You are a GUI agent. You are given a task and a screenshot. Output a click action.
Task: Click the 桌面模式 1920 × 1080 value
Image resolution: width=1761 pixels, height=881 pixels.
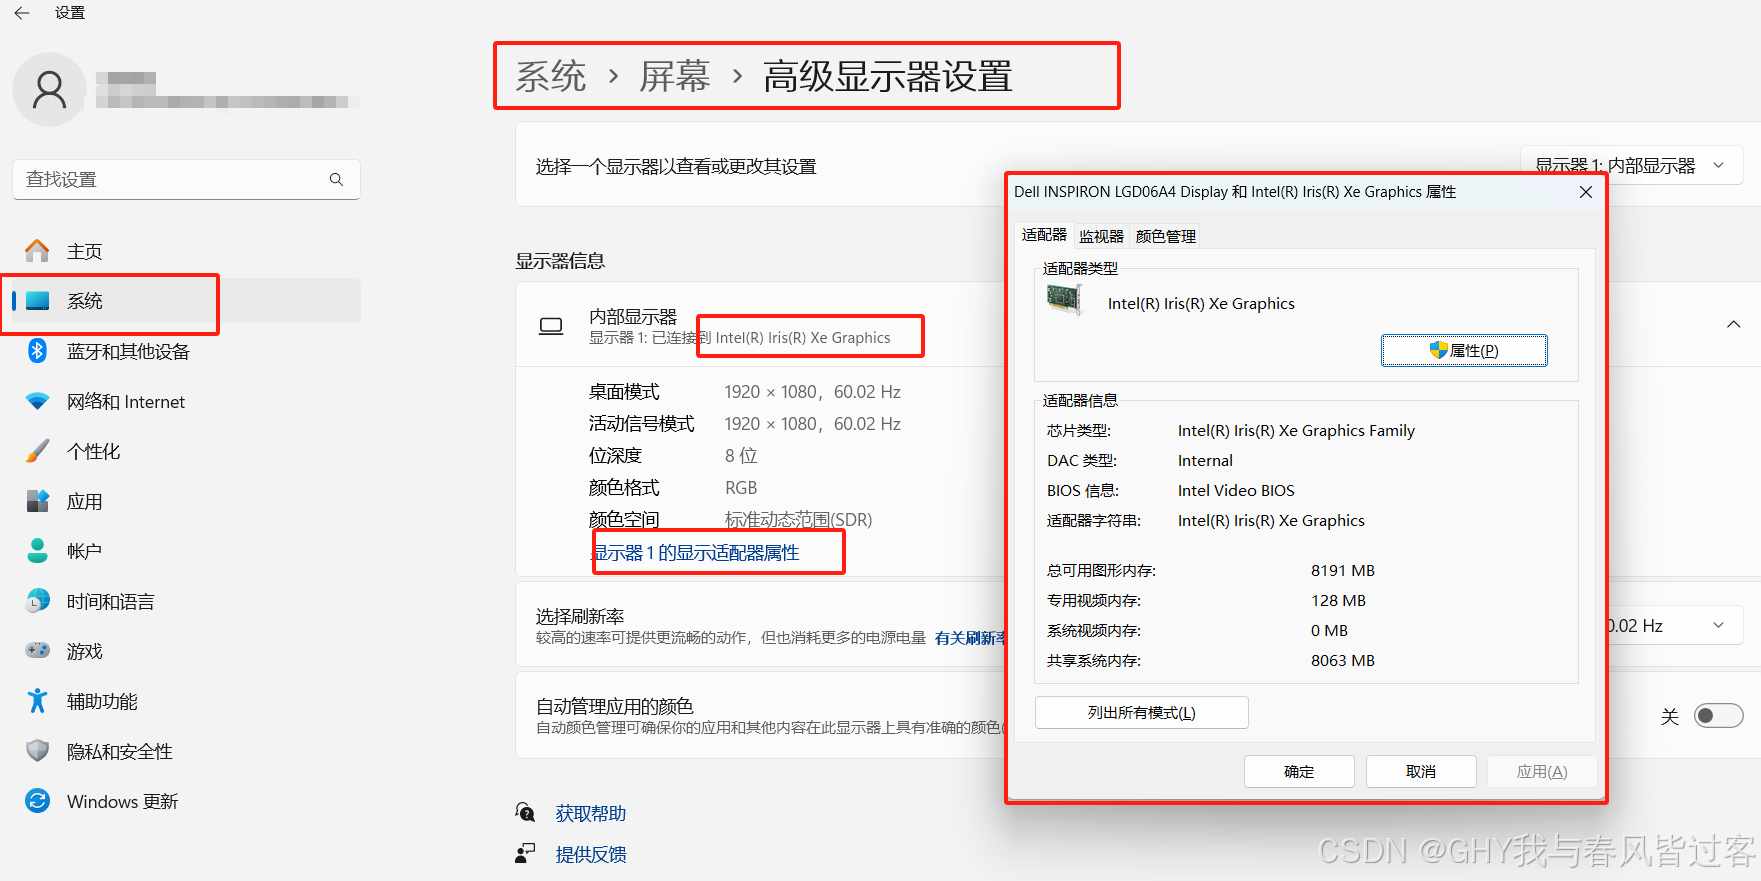point(812,392)
